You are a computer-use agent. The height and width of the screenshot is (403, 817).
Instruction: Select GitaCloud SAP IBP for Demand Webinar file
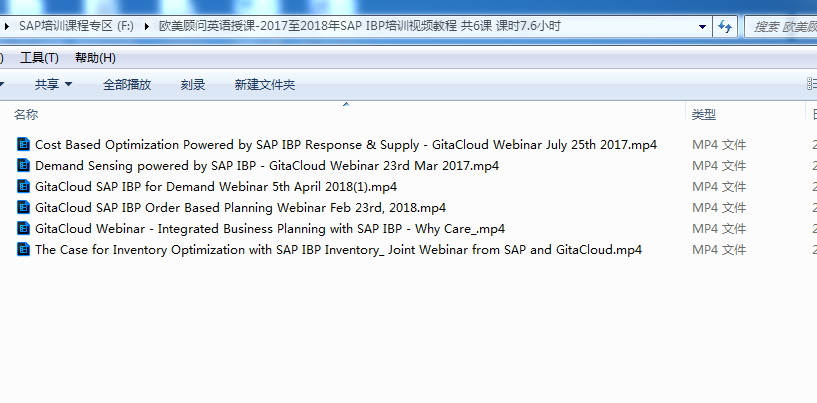tap(216, 186)
